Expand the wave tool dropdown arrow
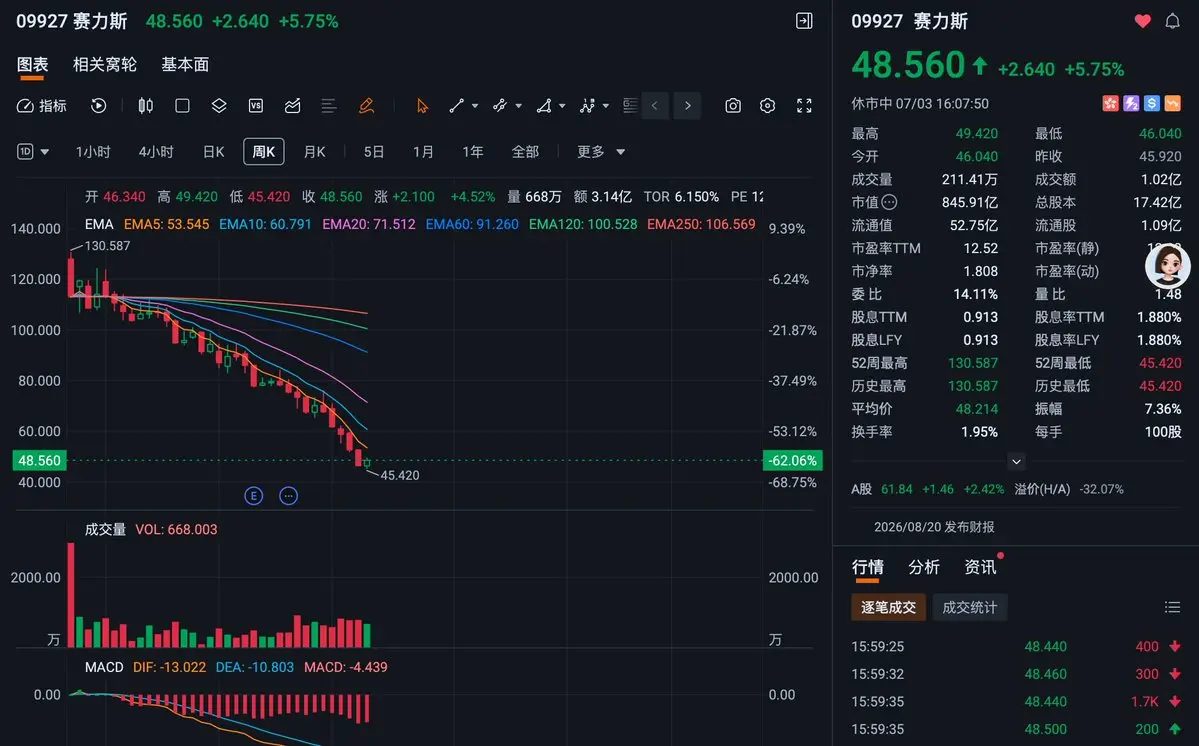1199x746 pixels. point(606,106)
